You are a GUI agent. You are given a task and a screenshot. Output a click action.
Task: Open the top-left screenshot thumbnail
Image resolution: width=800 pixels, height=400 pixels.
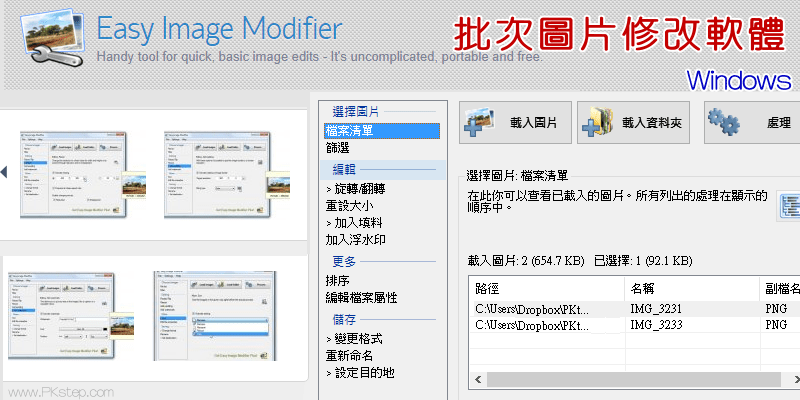pos(83,175)
